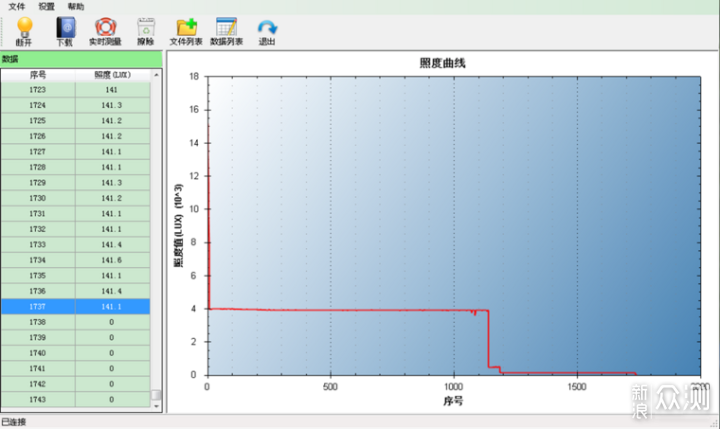This screenshot has height=429, width=720.
Task: Select row with 序号 1734
Action: point(75,260)
